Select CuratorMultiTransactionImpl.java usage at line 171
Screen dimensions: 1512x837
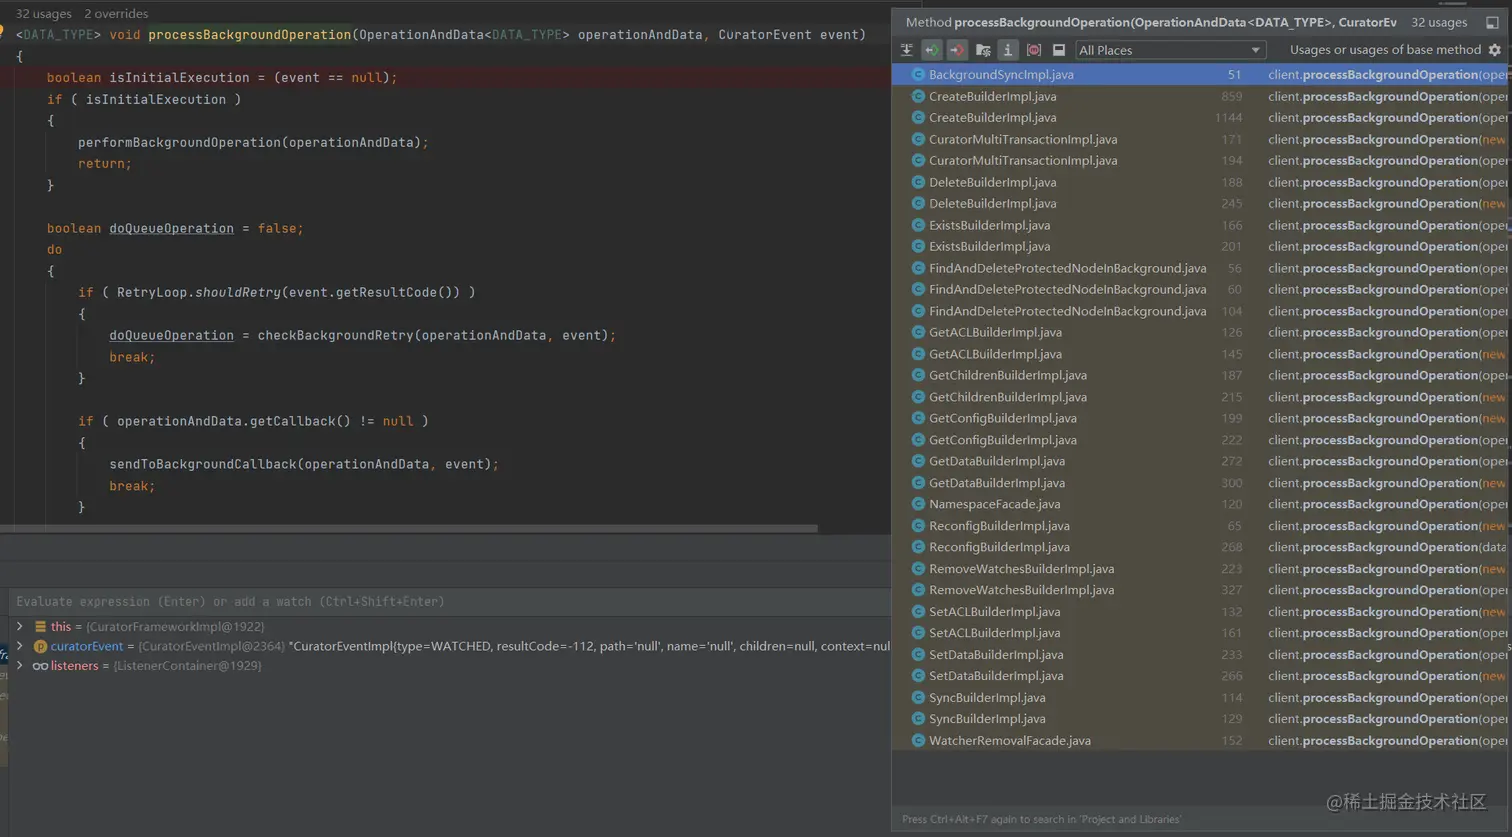(x=1201, y=140)
